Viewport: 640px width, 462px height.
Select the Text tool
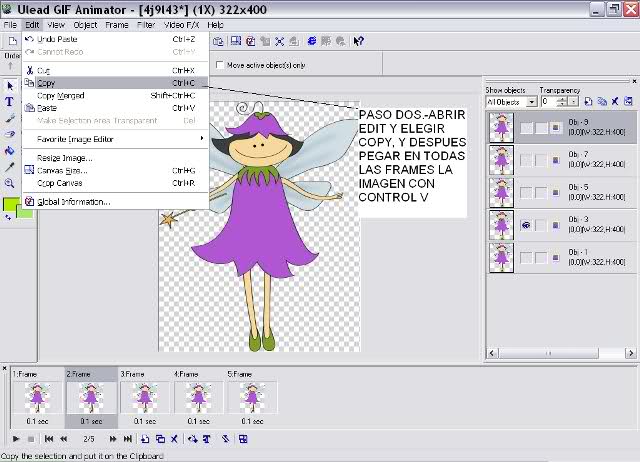tap(9, 102)
